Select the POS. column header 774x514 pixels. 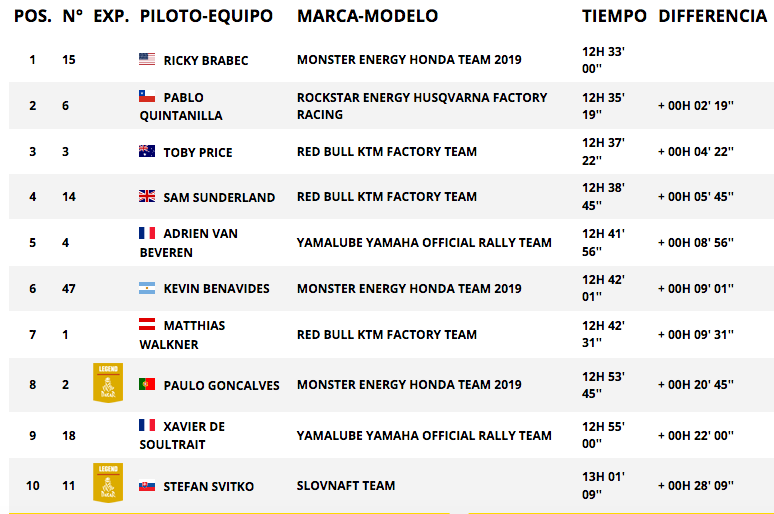pyautogui.click(x=33, y=16)
